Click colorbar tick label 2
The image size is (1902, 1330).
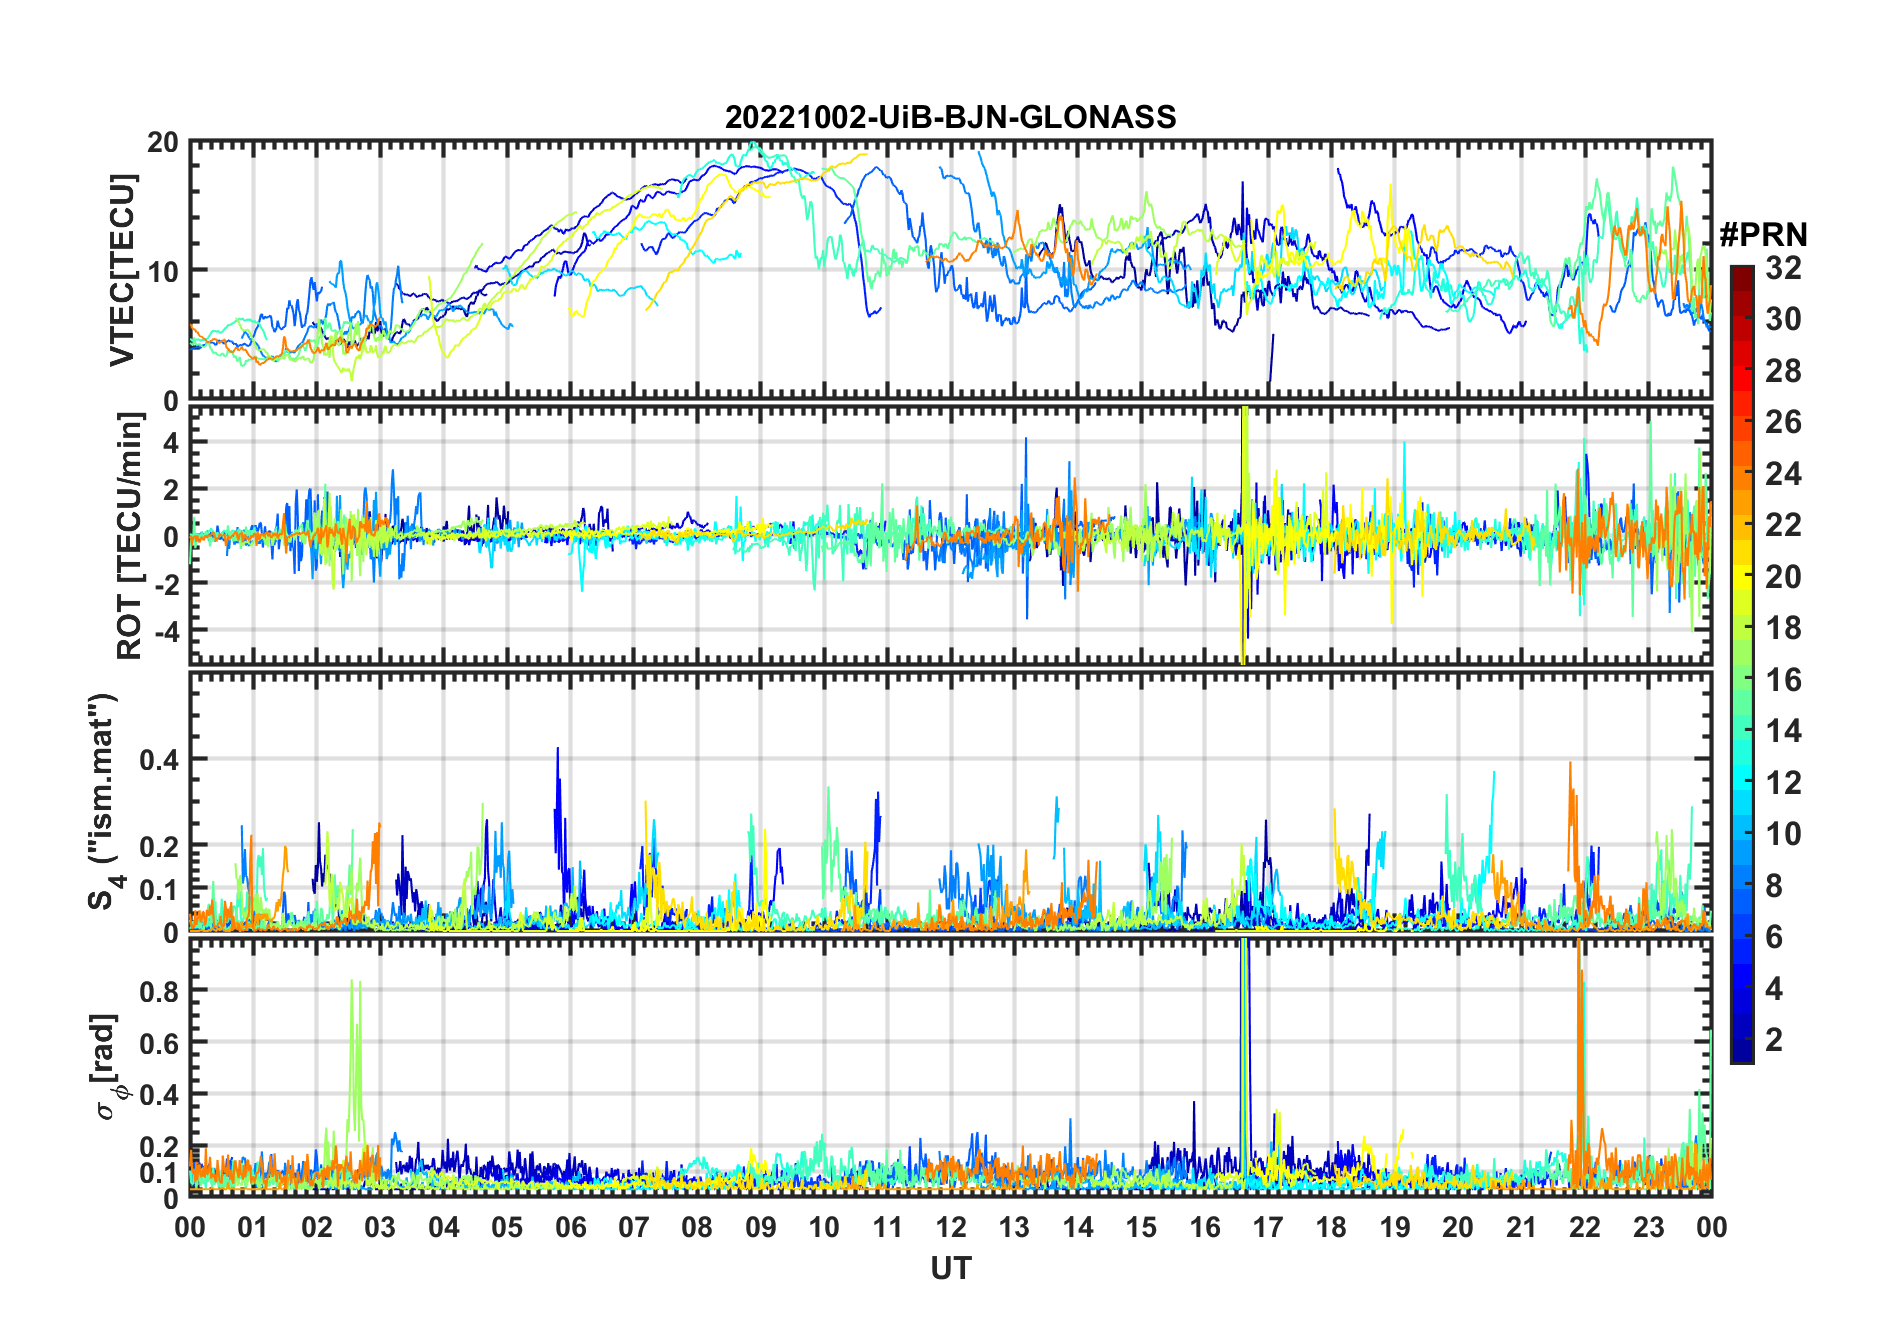click(1774, 1039)
